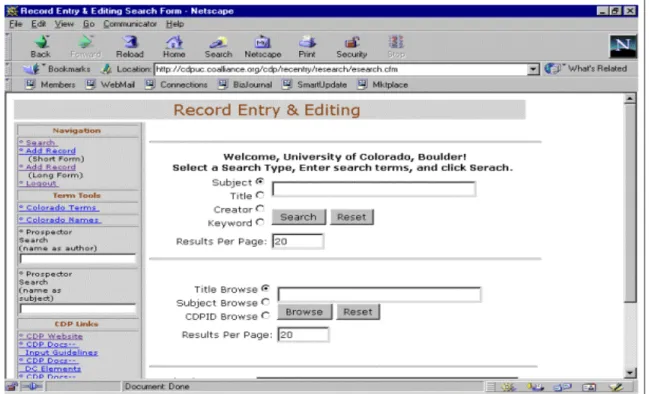This screenshot has width=649, height=394.
Task: Select the Creator search radio button
Action: [x=260, y=209]
